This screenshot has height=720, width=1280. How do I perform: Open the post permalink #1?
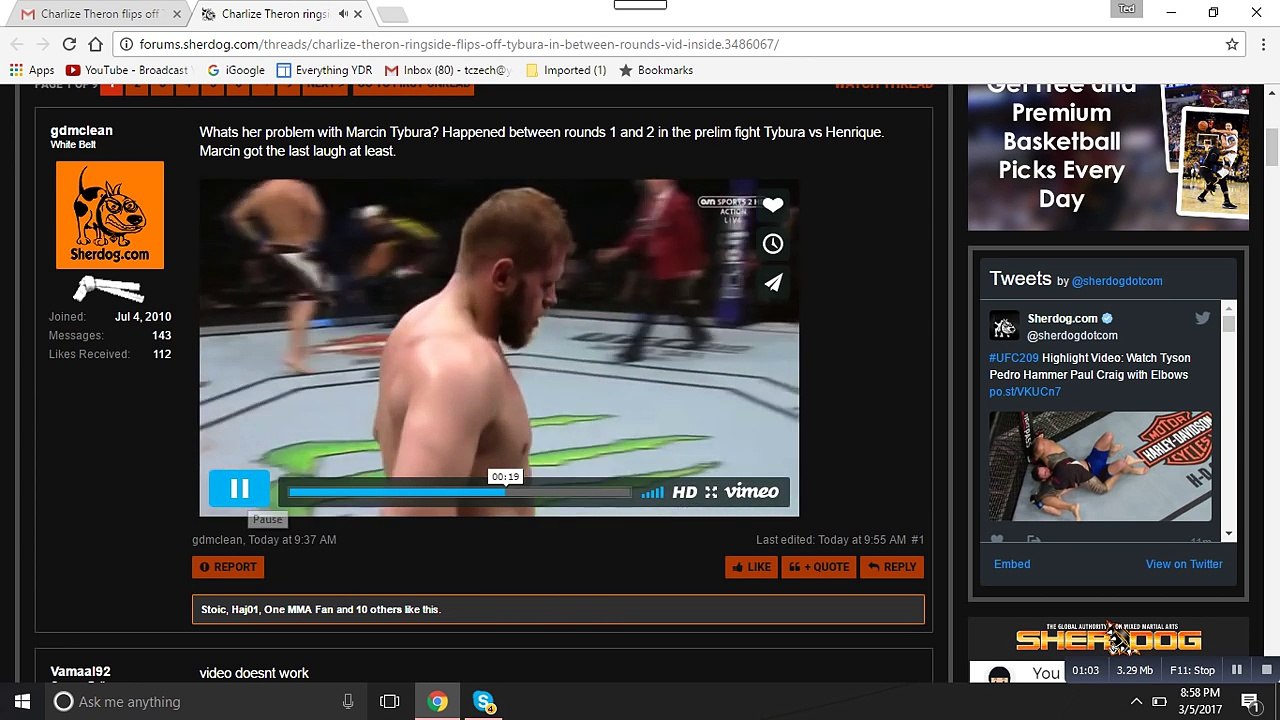917,540
